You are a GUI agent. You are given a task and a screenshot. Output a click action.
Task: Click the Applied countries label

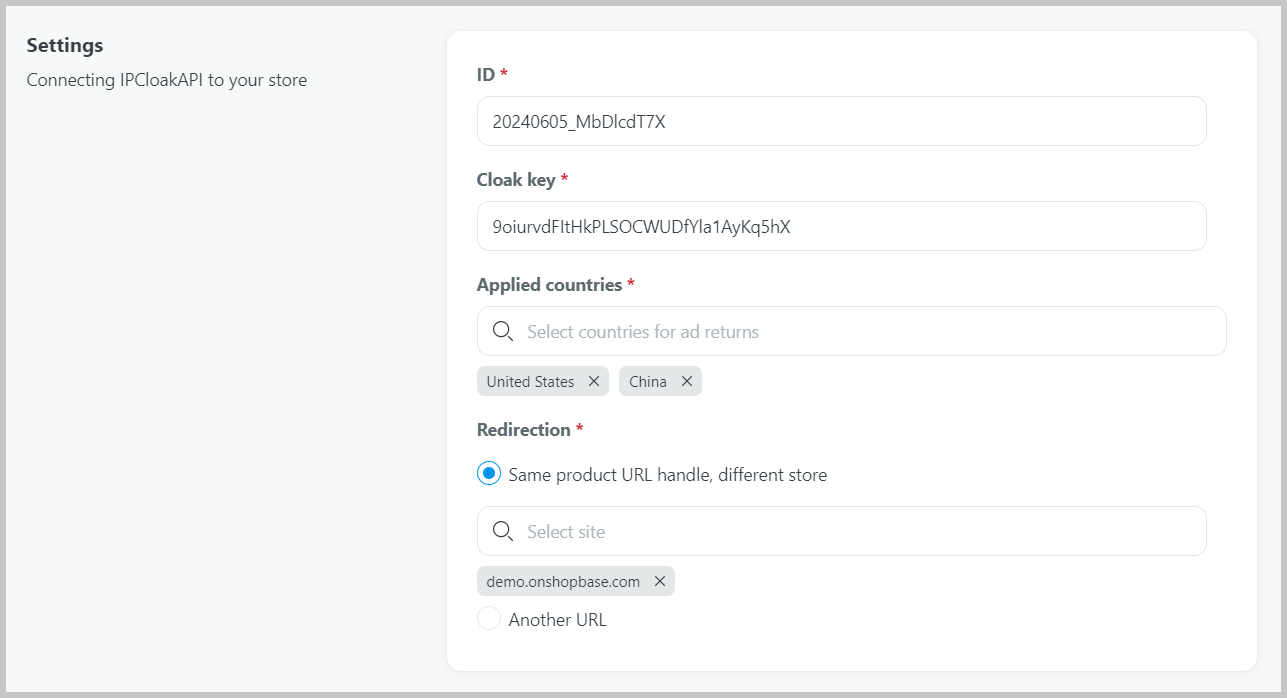click(549, 284)
